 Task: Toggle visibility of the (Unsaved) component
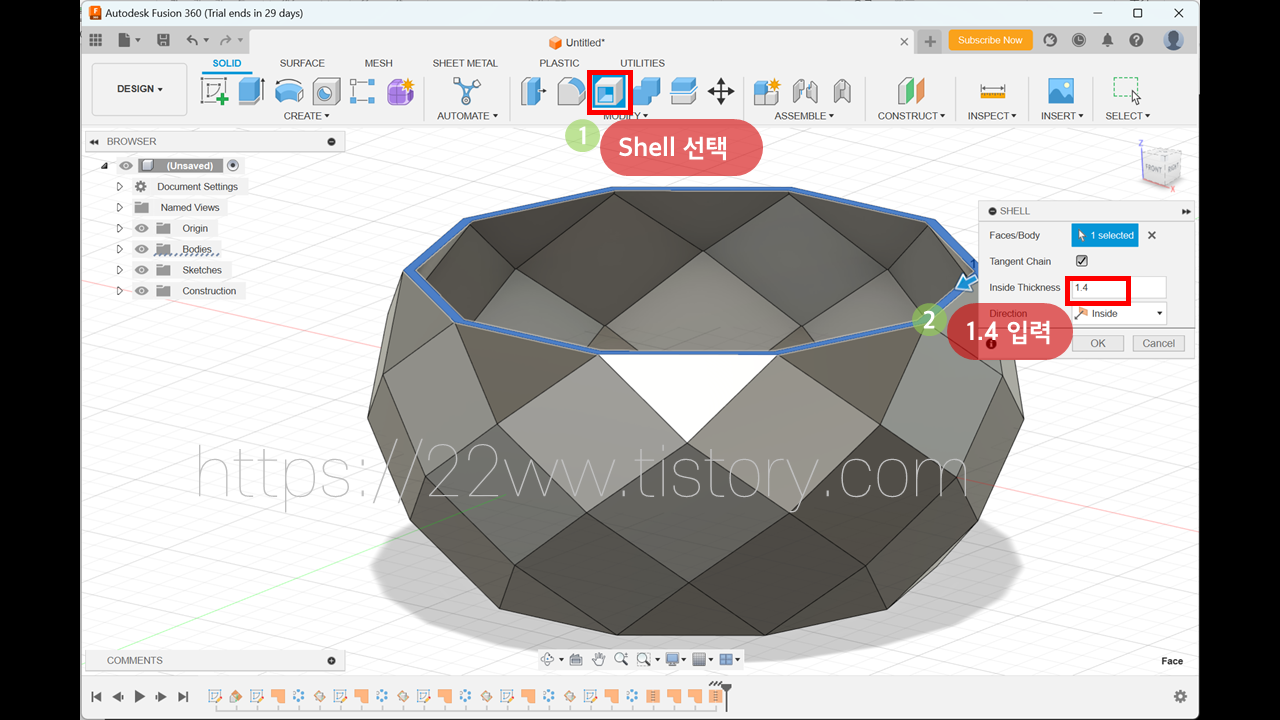[x=125, y=166]
